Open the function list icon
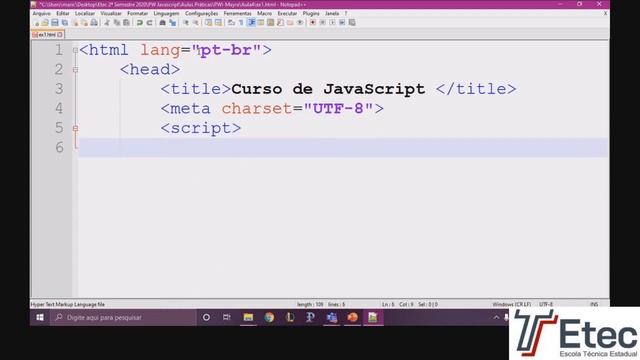This screenshot has width=640, height=360. click(x=280, y=23)
